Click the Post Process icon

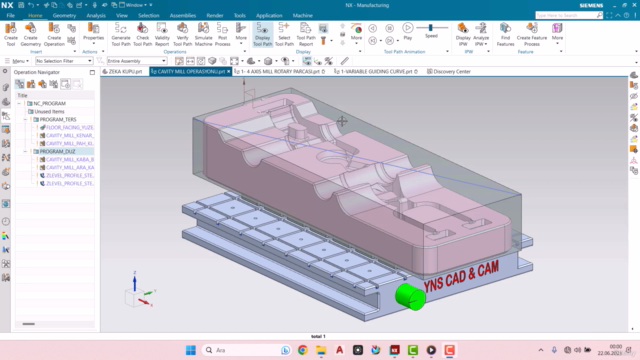pyautogui.click(x=222, y=34)
